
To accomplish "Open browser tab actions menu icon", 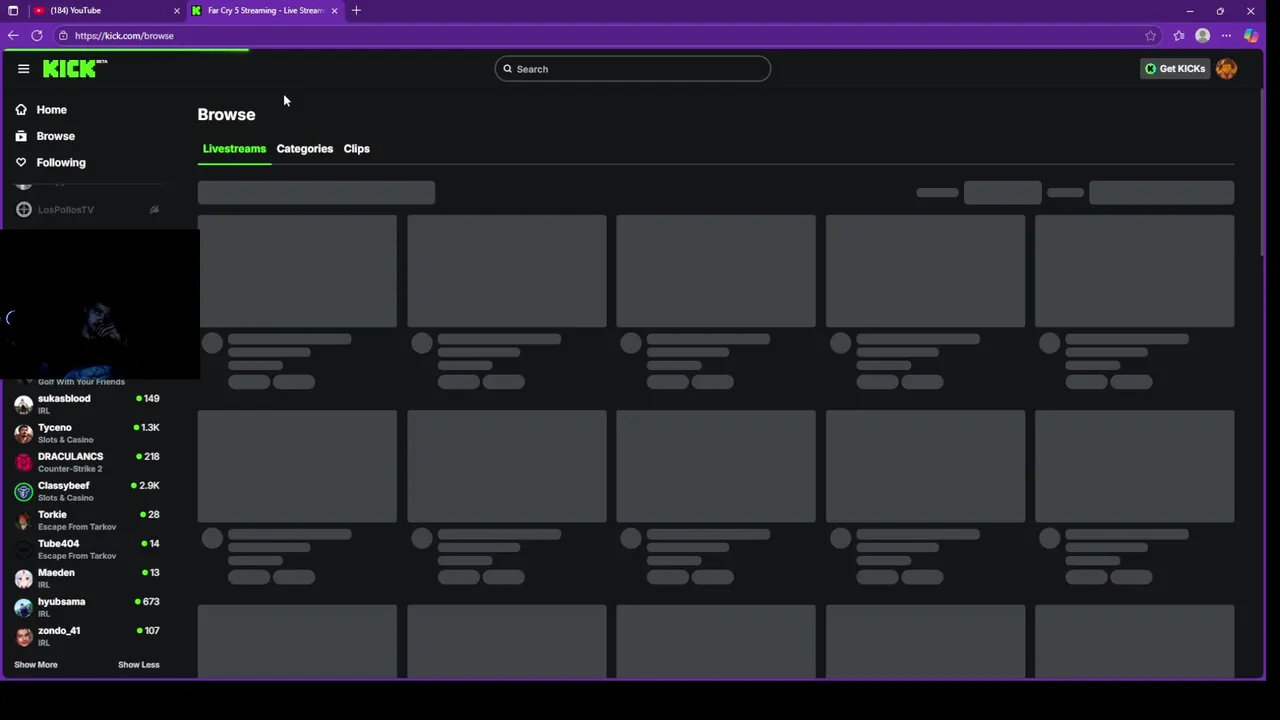I will [x=13, y=10].
